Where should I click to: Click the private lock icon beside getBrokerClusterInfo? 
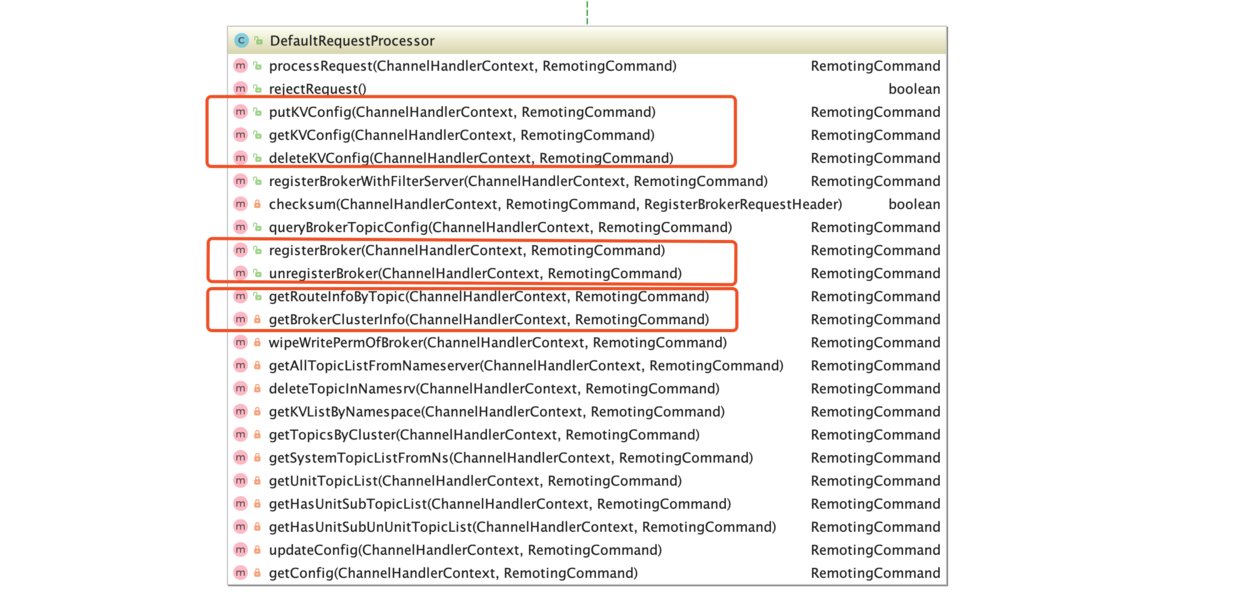pos(257,319)
